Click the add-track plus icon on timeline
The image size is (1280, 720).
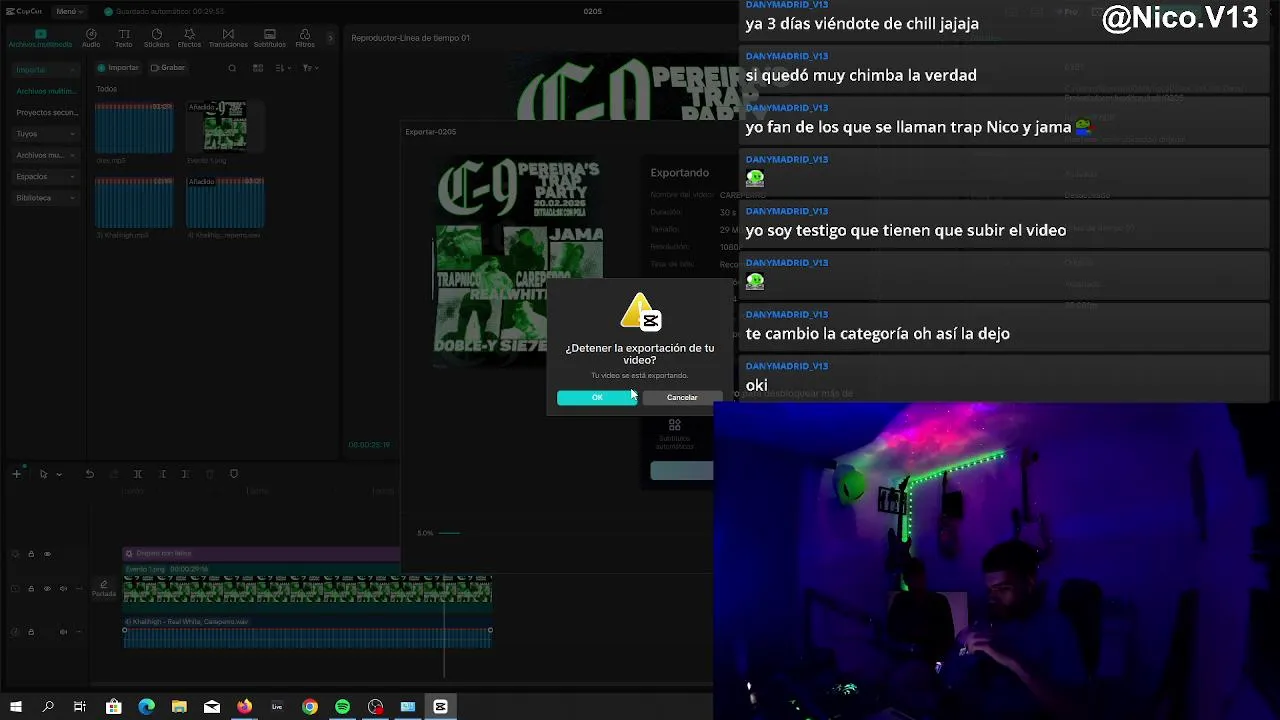coord(16,474)
